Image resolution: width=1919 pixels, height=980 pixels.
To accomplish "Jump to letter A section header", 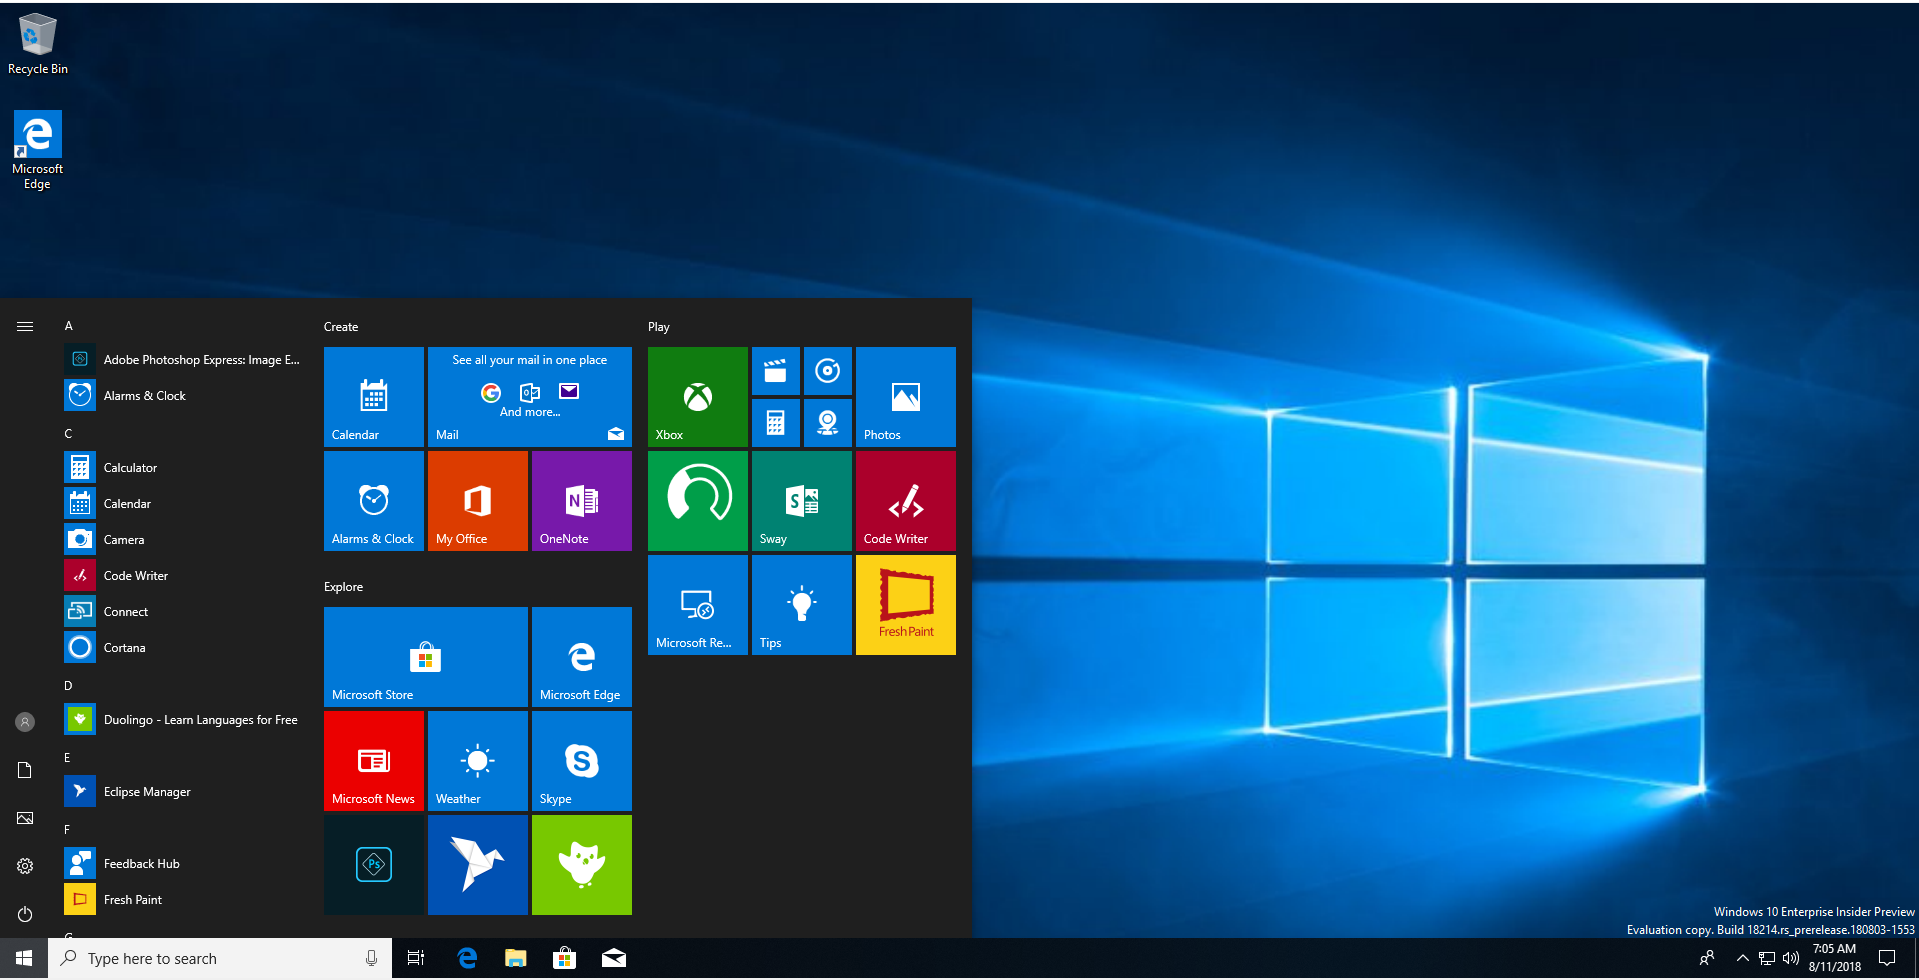I will click(x=69, y=326).
